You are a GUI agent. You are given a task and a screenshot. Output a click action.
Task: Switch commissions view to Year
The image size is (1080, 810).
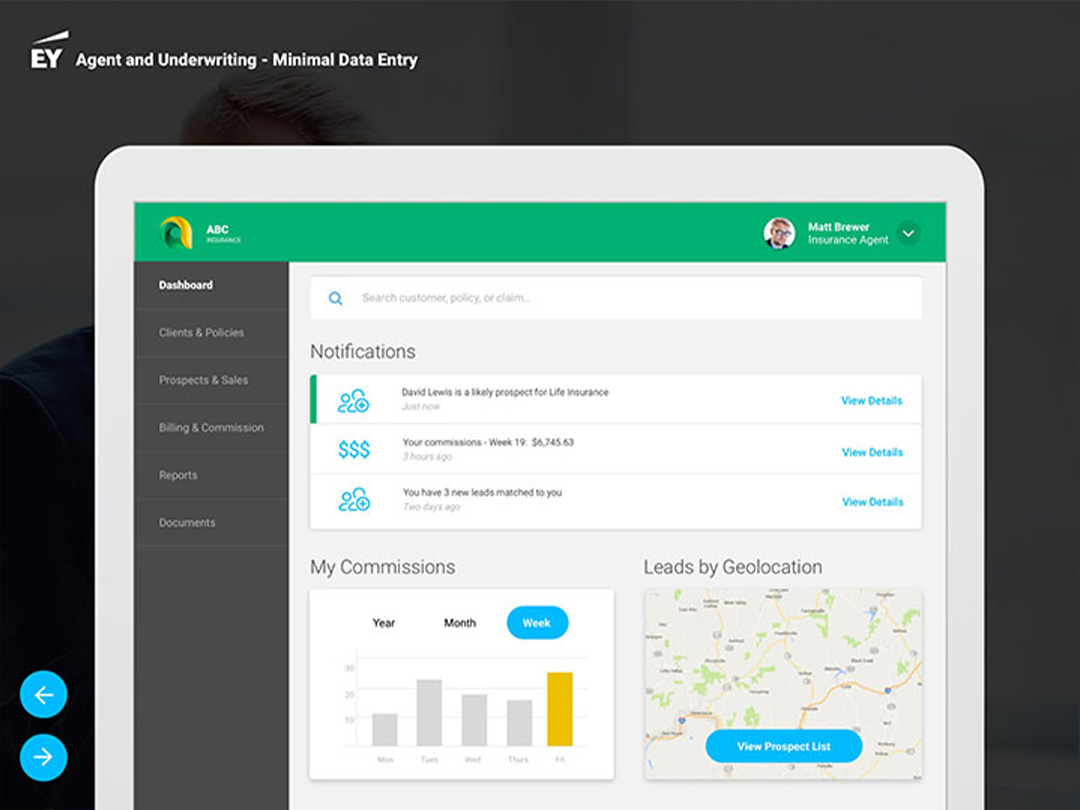(384, 623)
